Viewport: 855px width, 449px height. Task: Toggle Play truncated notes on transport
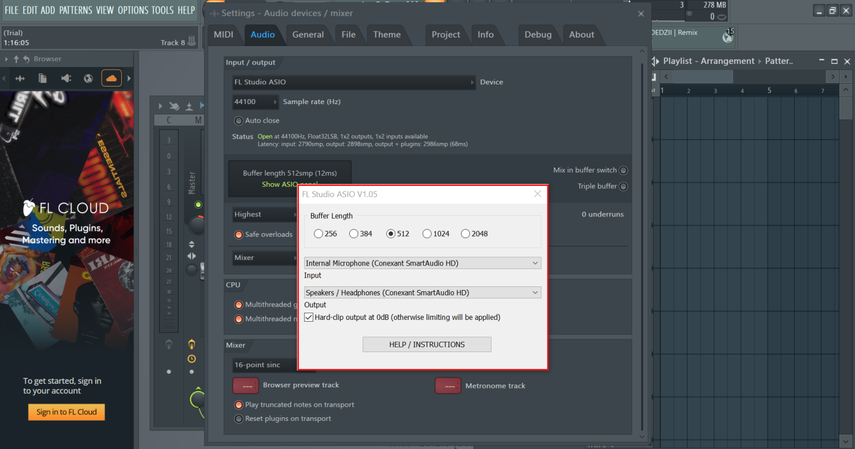(238, 405)
